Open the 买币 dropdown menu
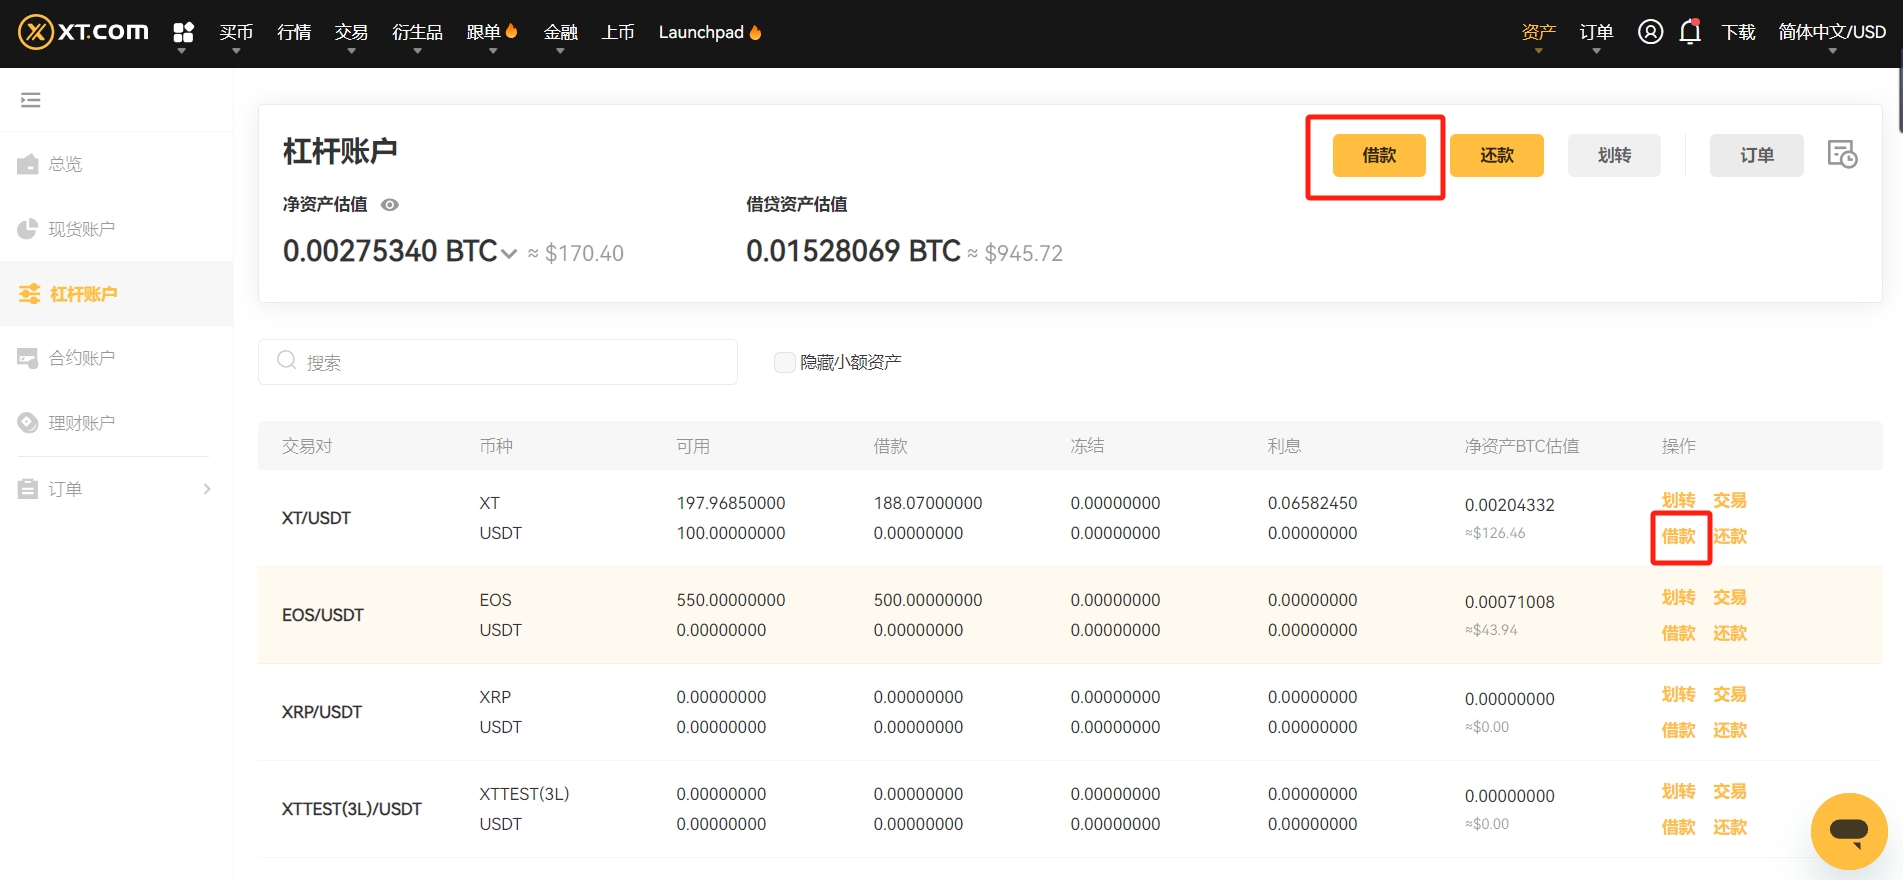Viewport: 1903px width, 880px height. click(x=236, y=33)
